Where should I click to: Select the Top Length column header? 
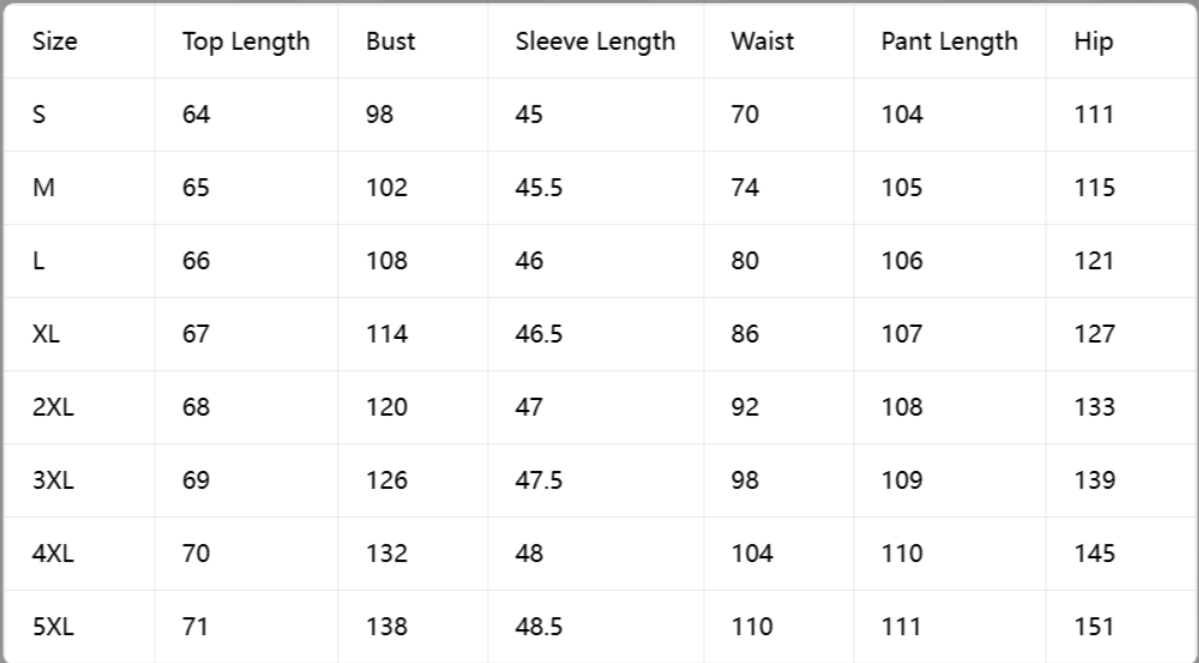[x=245, y=41]
